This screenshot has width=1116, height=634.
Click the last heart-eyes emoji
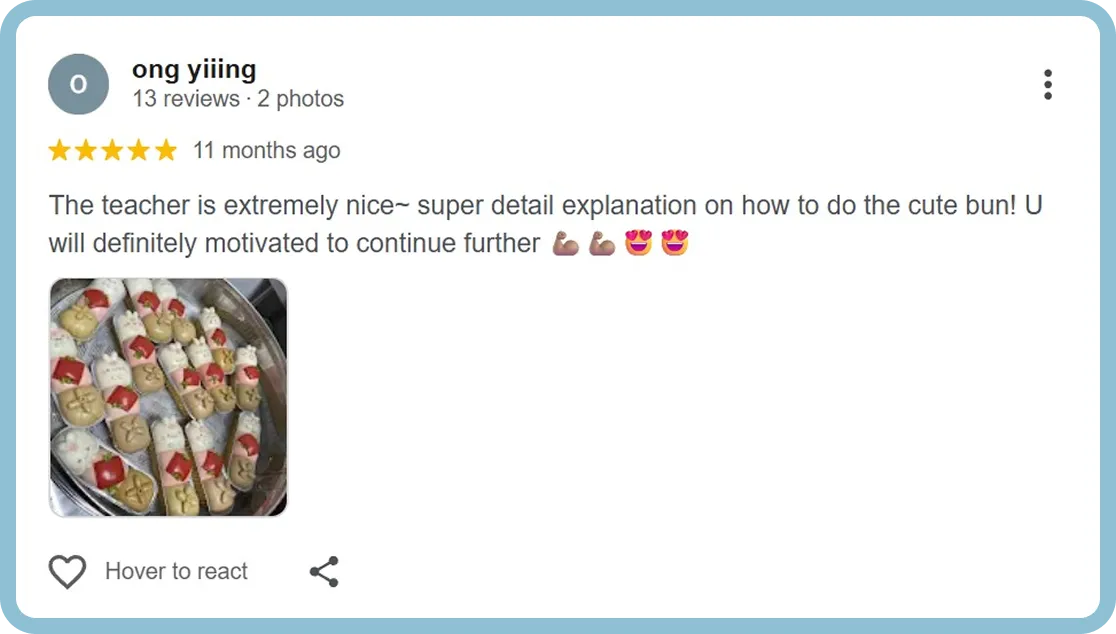click(675, 243)
